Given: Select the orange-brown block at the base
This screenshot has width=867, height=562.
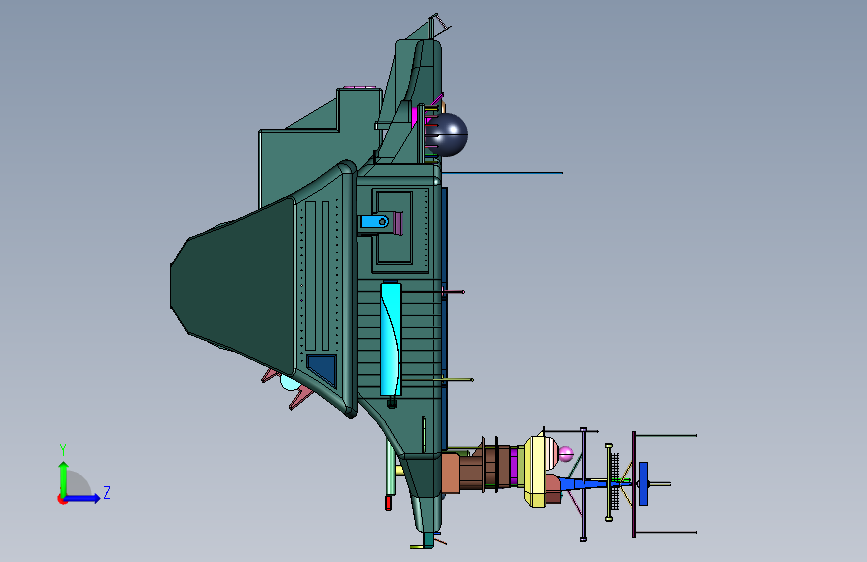Looking at the screenshot, I should [x=450, y=473].
